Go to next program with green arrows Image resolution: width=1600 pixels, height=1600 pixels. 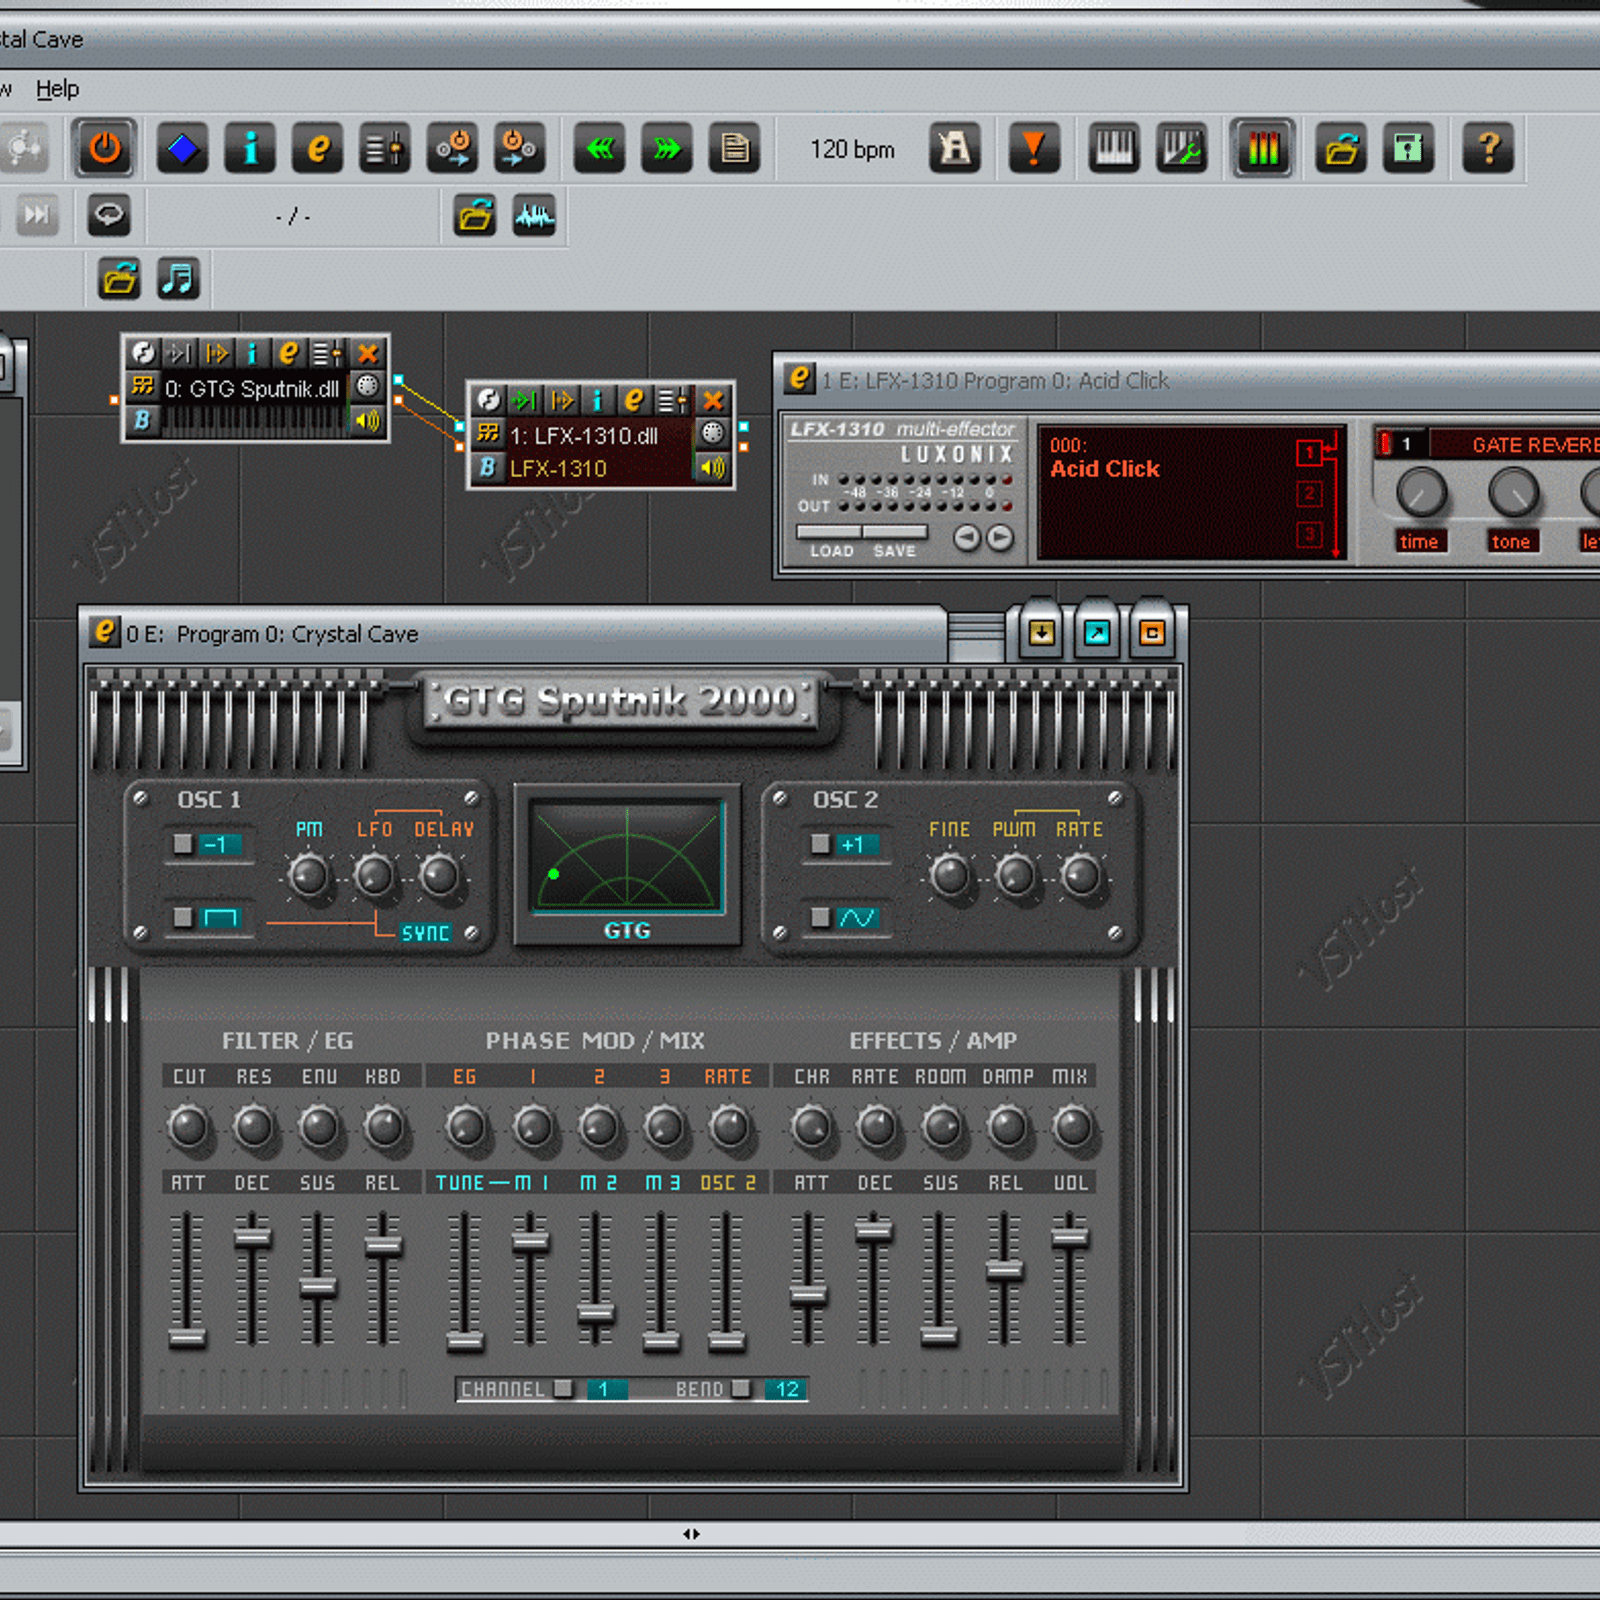667,149
